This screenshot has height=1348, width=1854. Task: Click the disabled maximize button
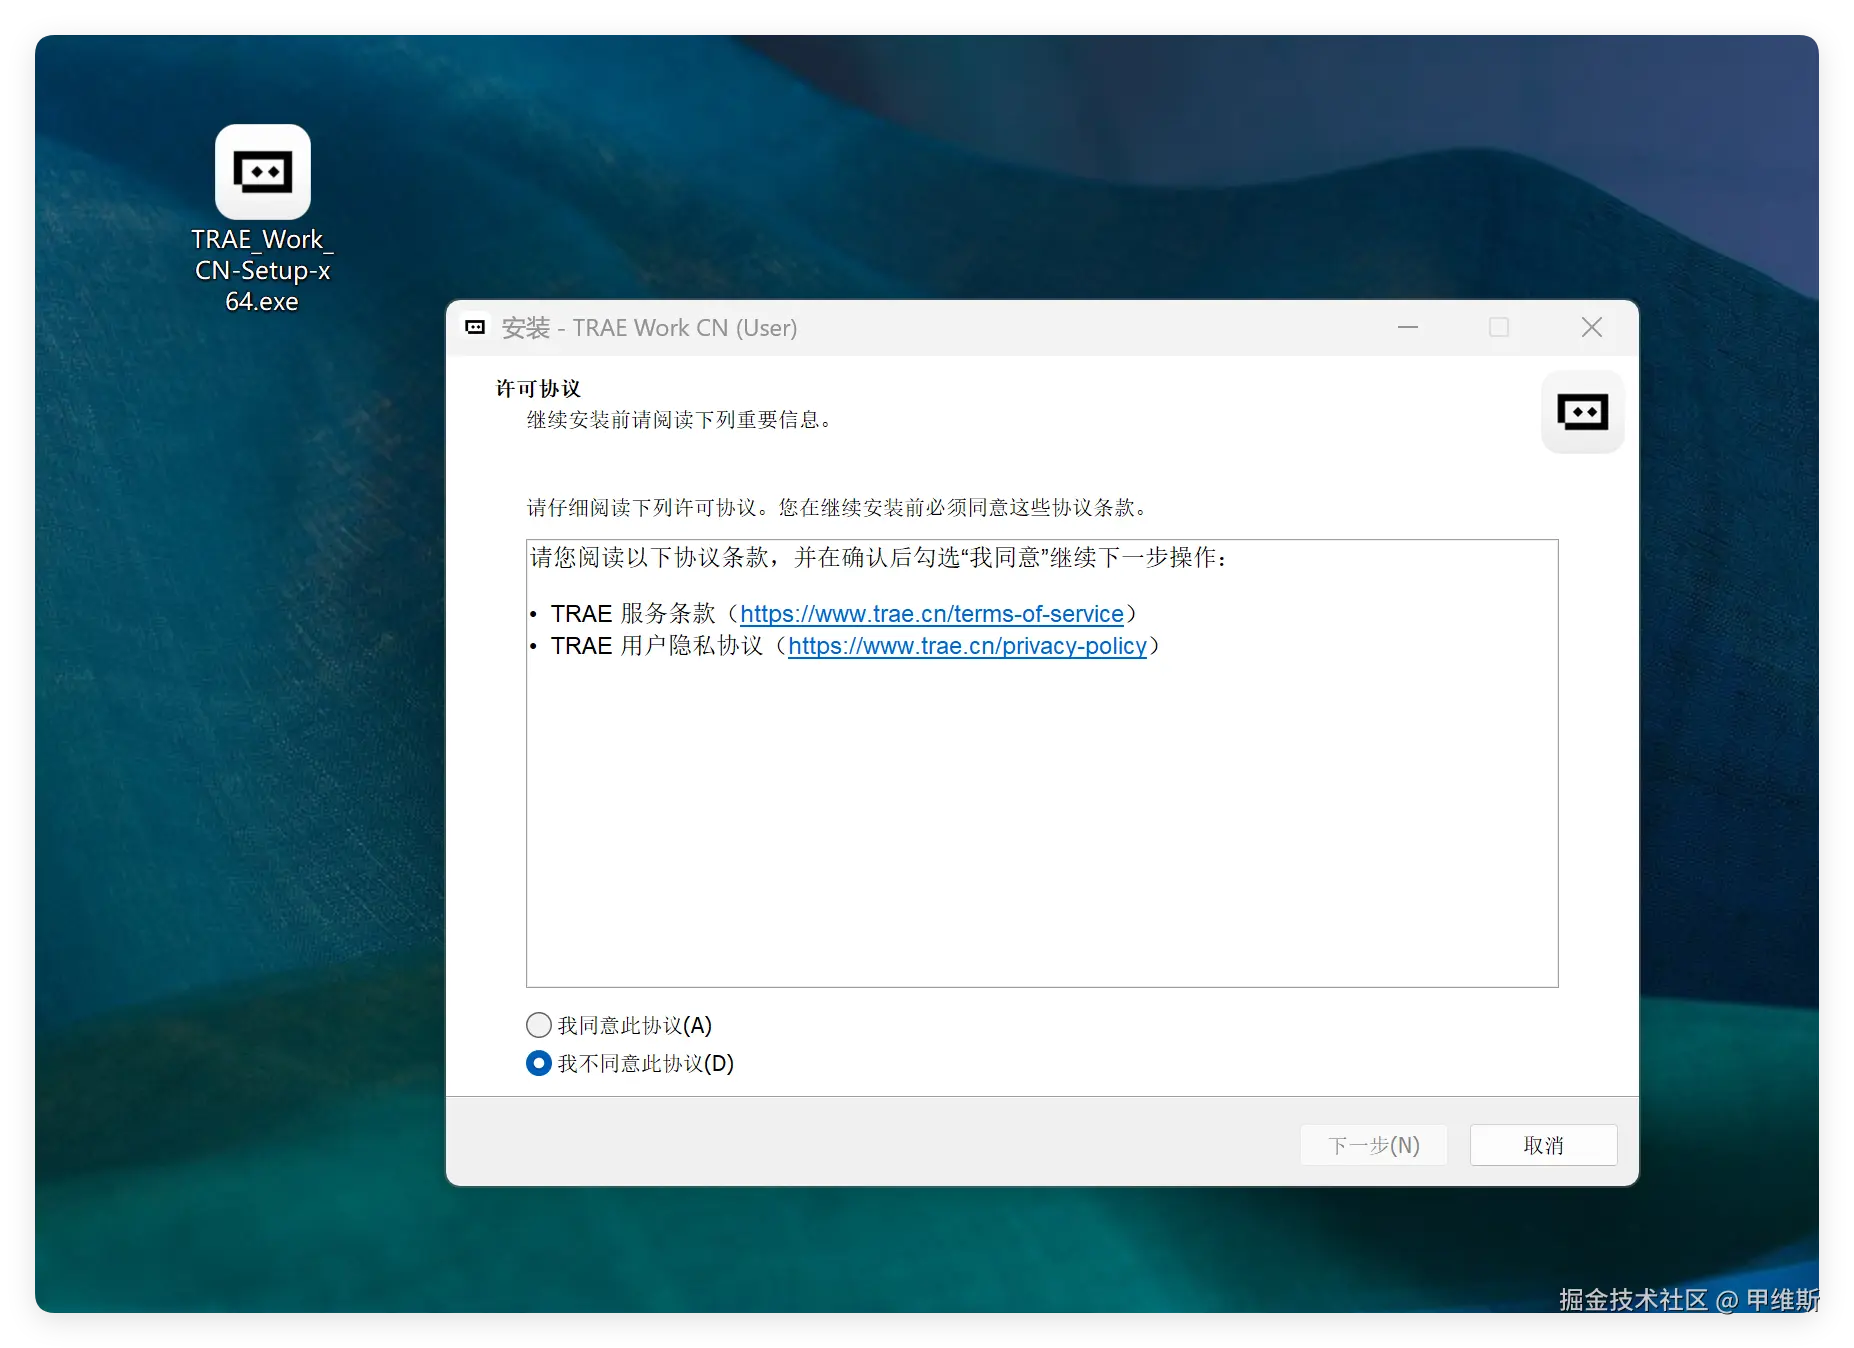1499,327
